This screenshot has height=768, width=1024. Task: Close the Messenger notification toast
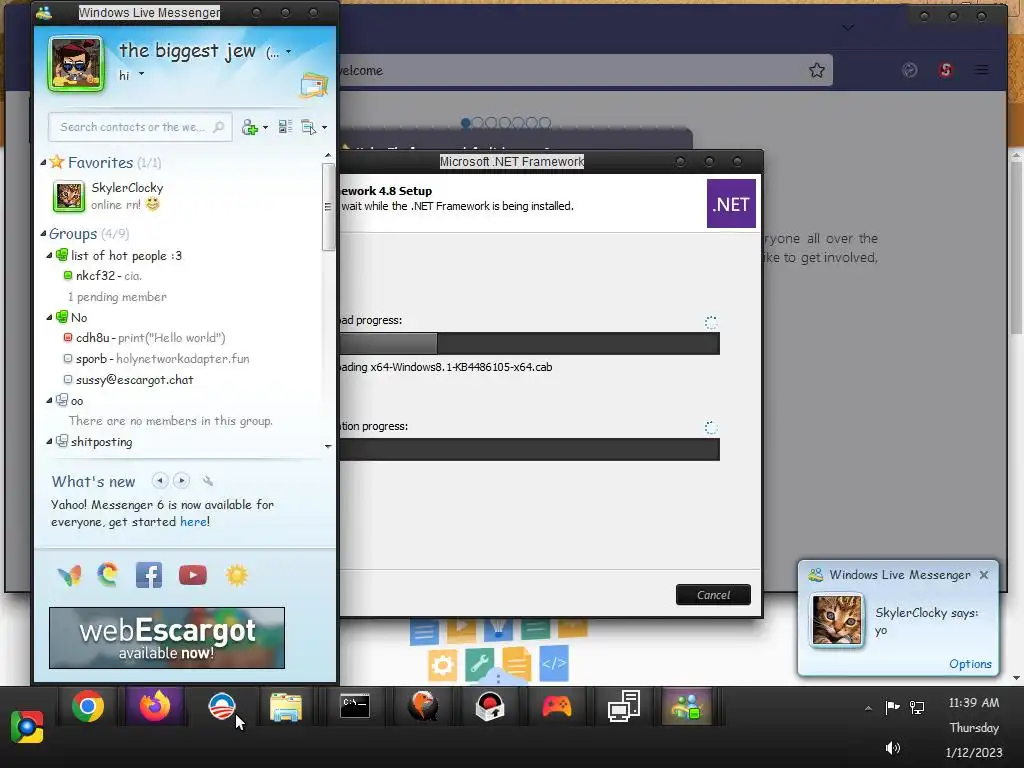click(984, 575)
